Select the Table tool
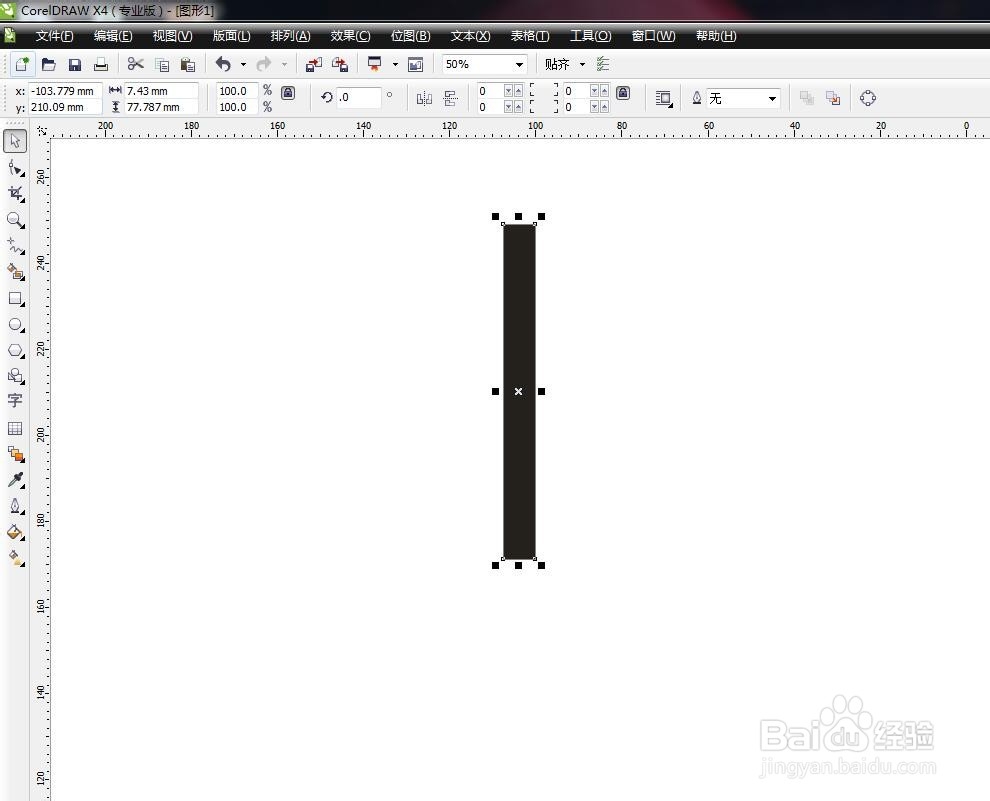The image size is (990, 801). pyautogui.click(x=15, y=429)
